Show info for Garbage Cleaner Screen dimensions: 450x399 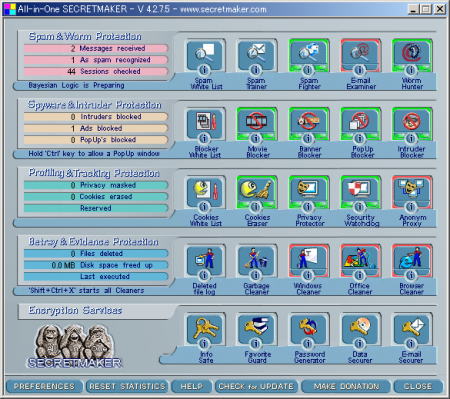pos(256,275)
